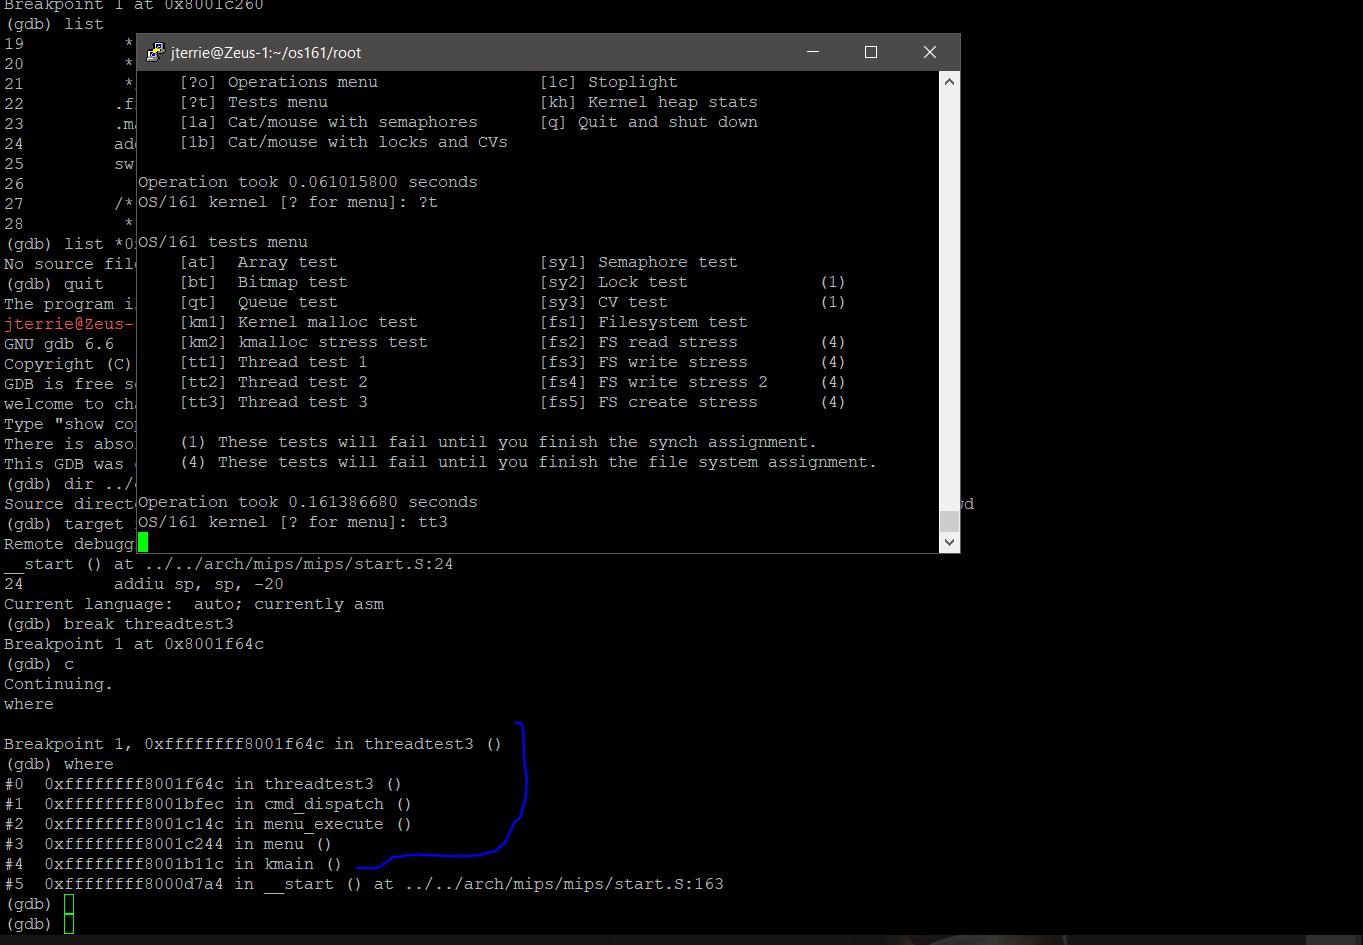The image size is (1363, 945).
Task: Click '[1b] Cat/mouse with locks and CVs' line
Action: 344,142
